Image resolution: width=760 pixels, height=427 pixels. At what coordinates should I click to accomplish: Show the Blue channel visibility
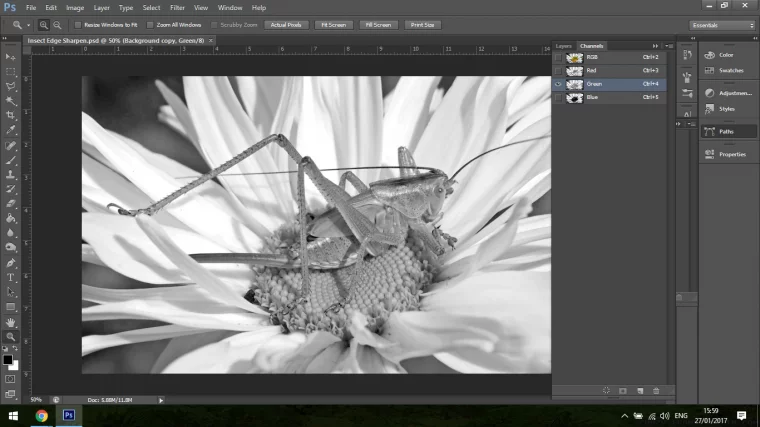pos(558,97)
